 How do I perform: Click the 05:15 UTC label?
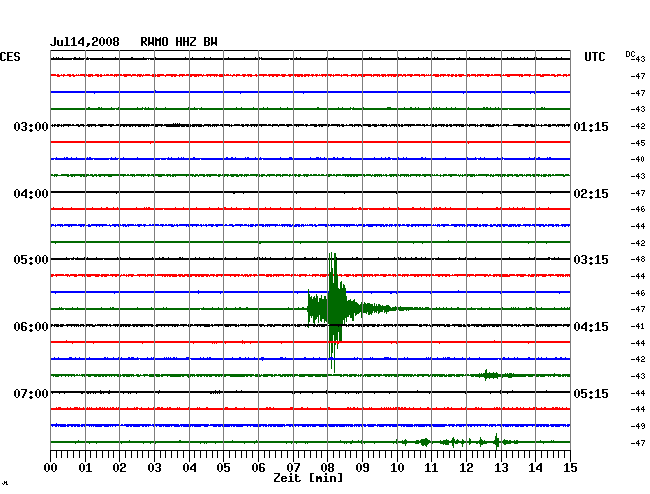591,393
